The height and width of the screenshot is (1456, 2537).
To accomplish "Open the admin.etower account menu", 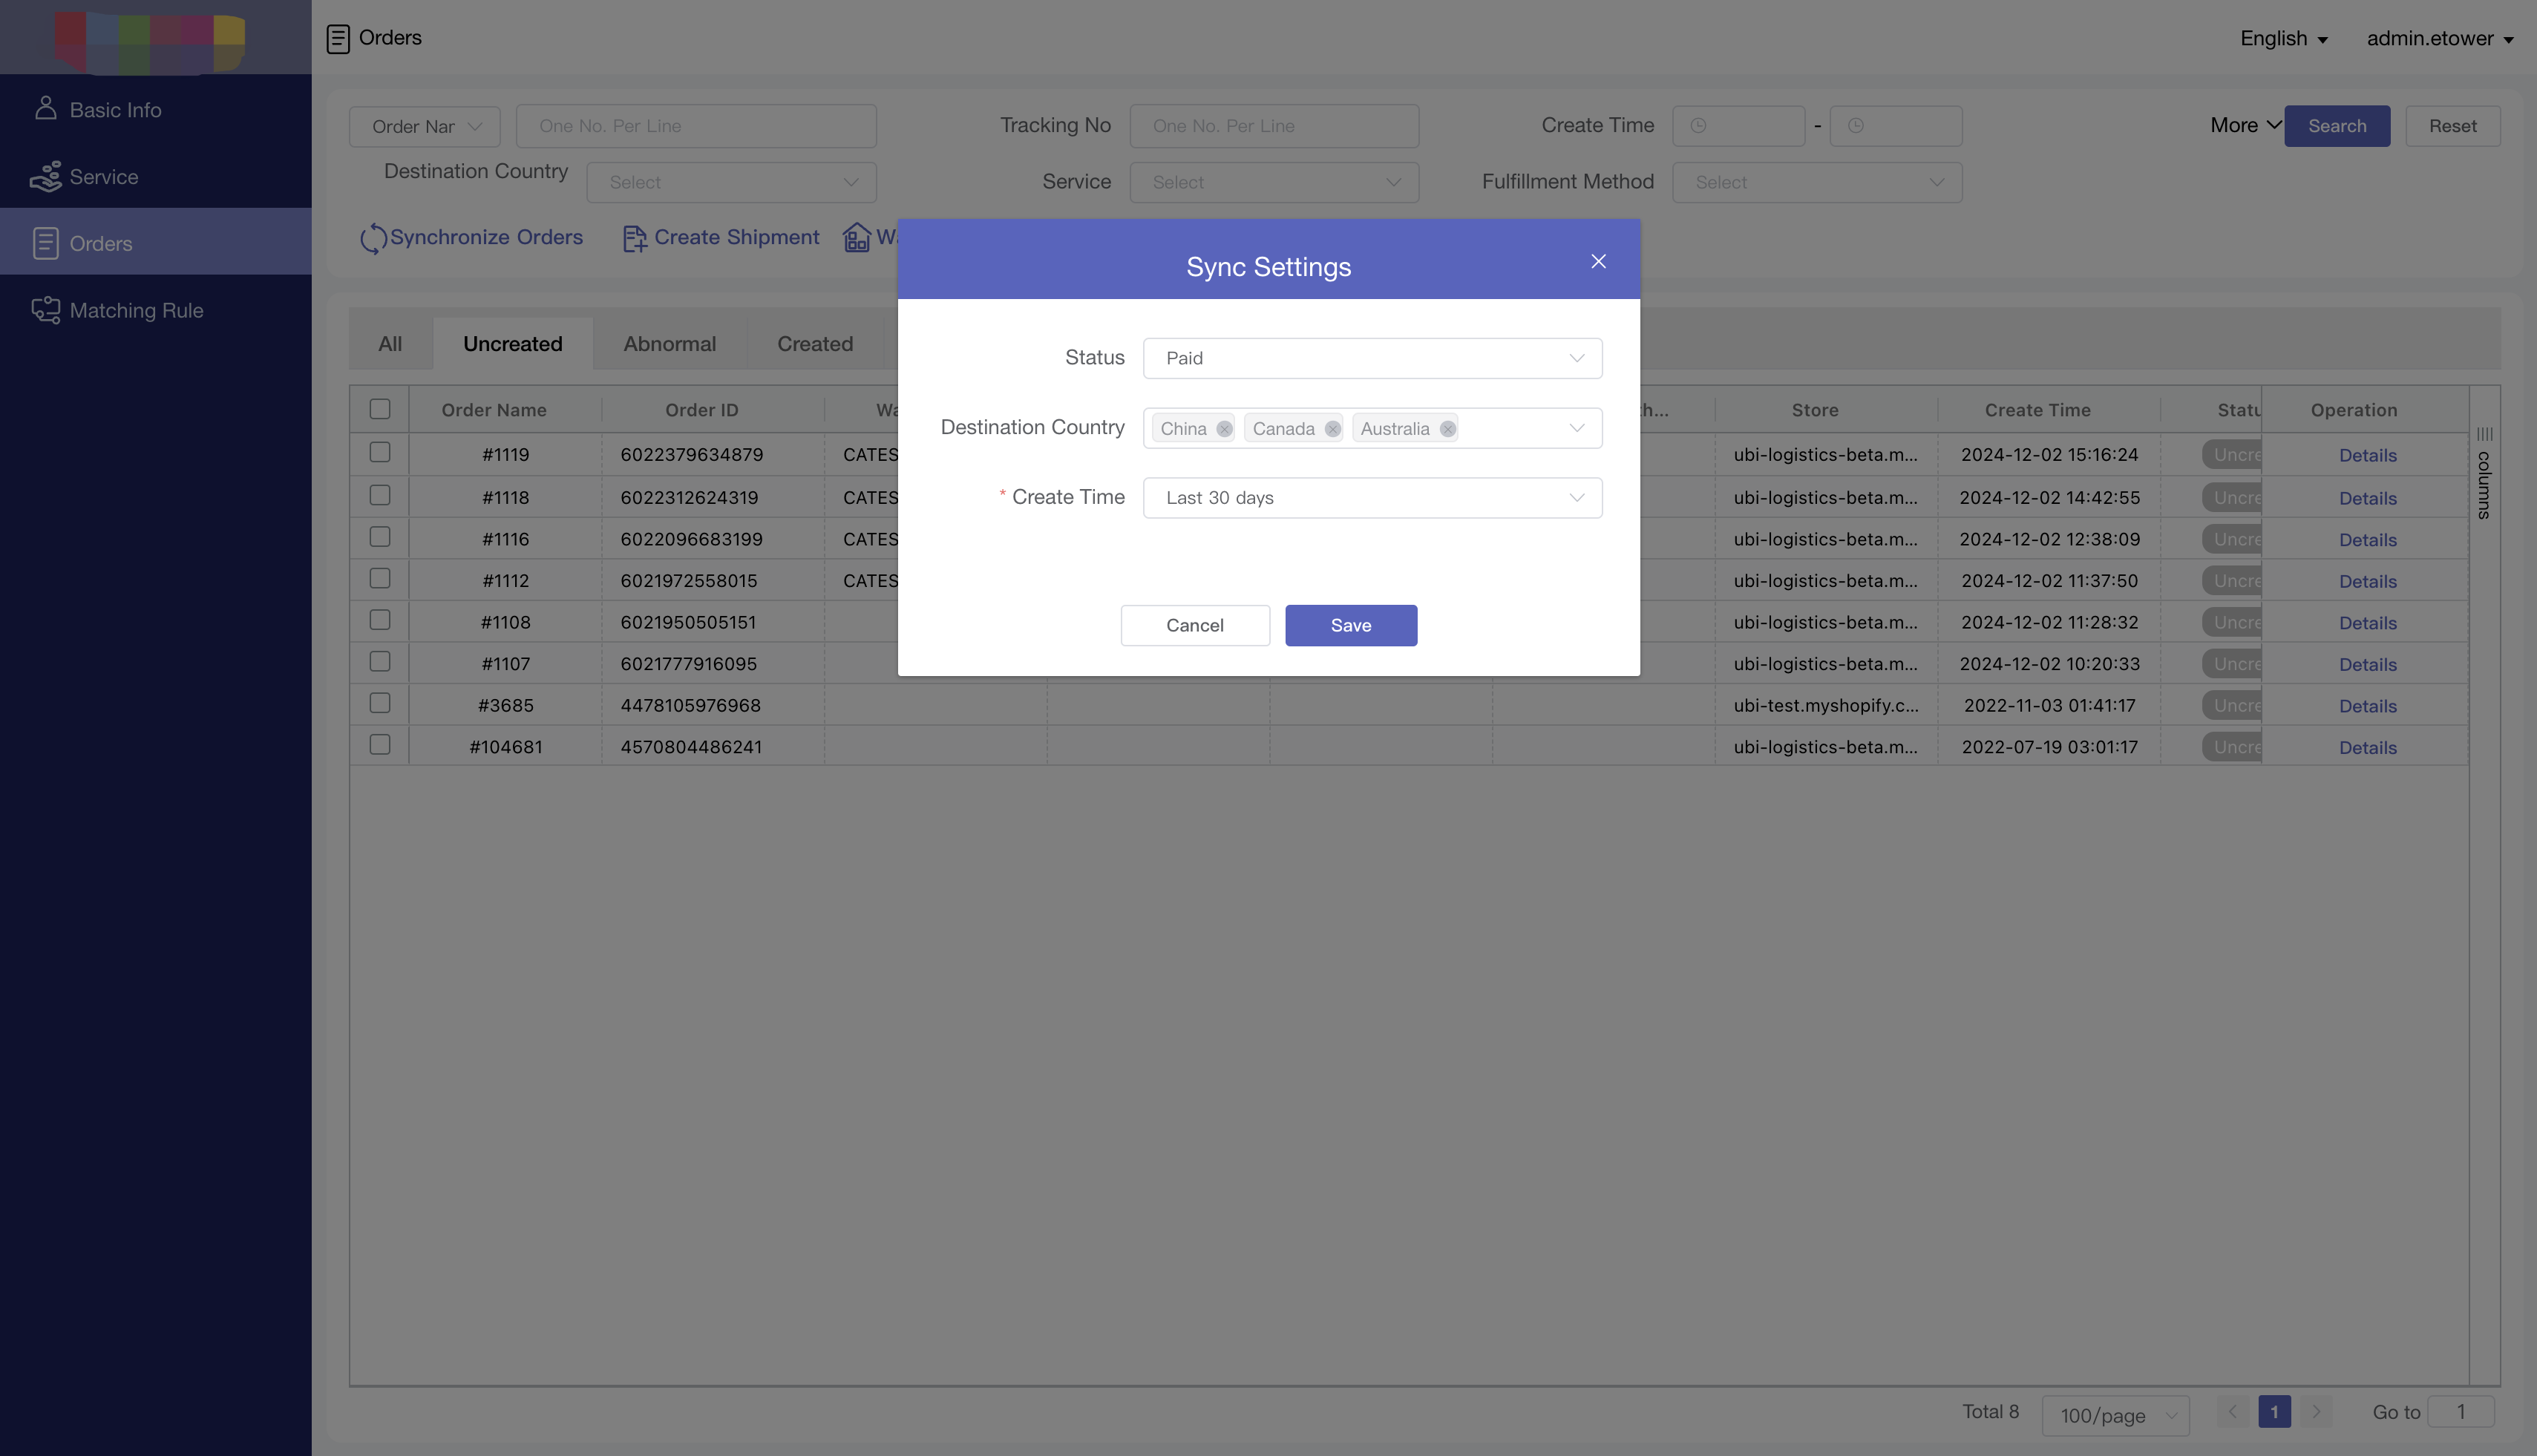I will click(x=2439, y=38).
